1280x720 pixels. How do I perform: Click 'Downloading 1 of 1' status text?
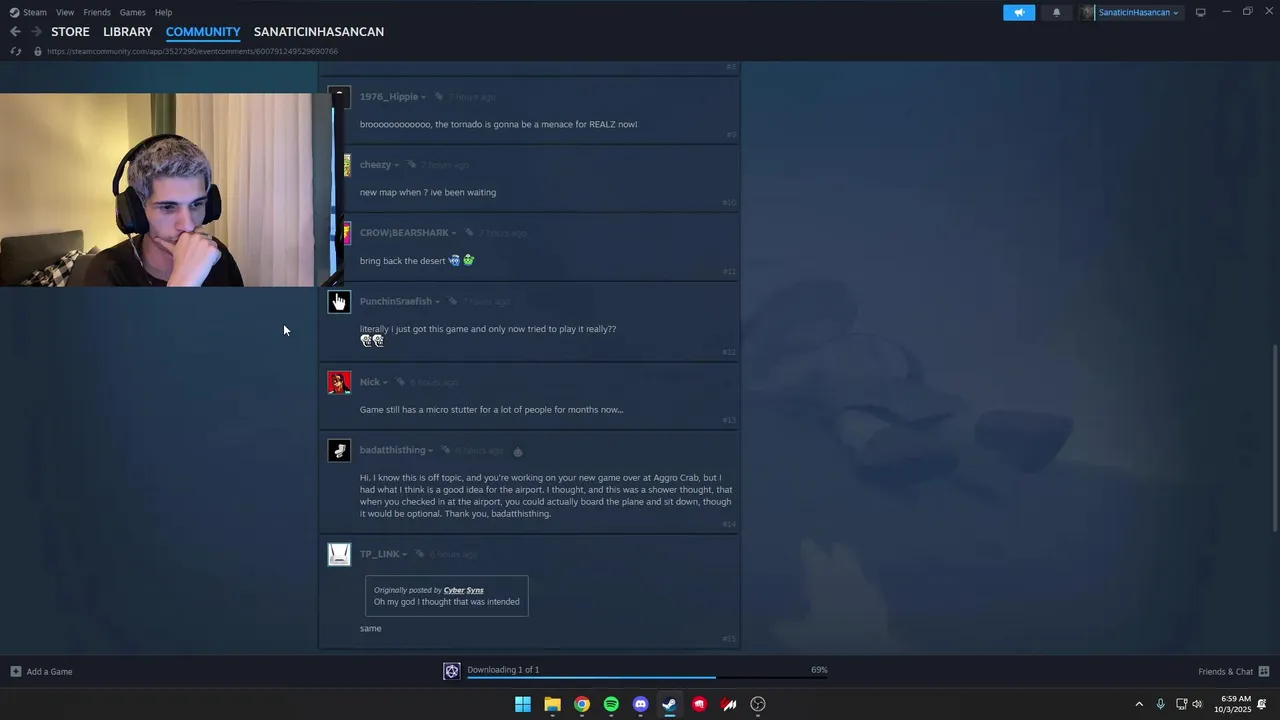(503, 669)
